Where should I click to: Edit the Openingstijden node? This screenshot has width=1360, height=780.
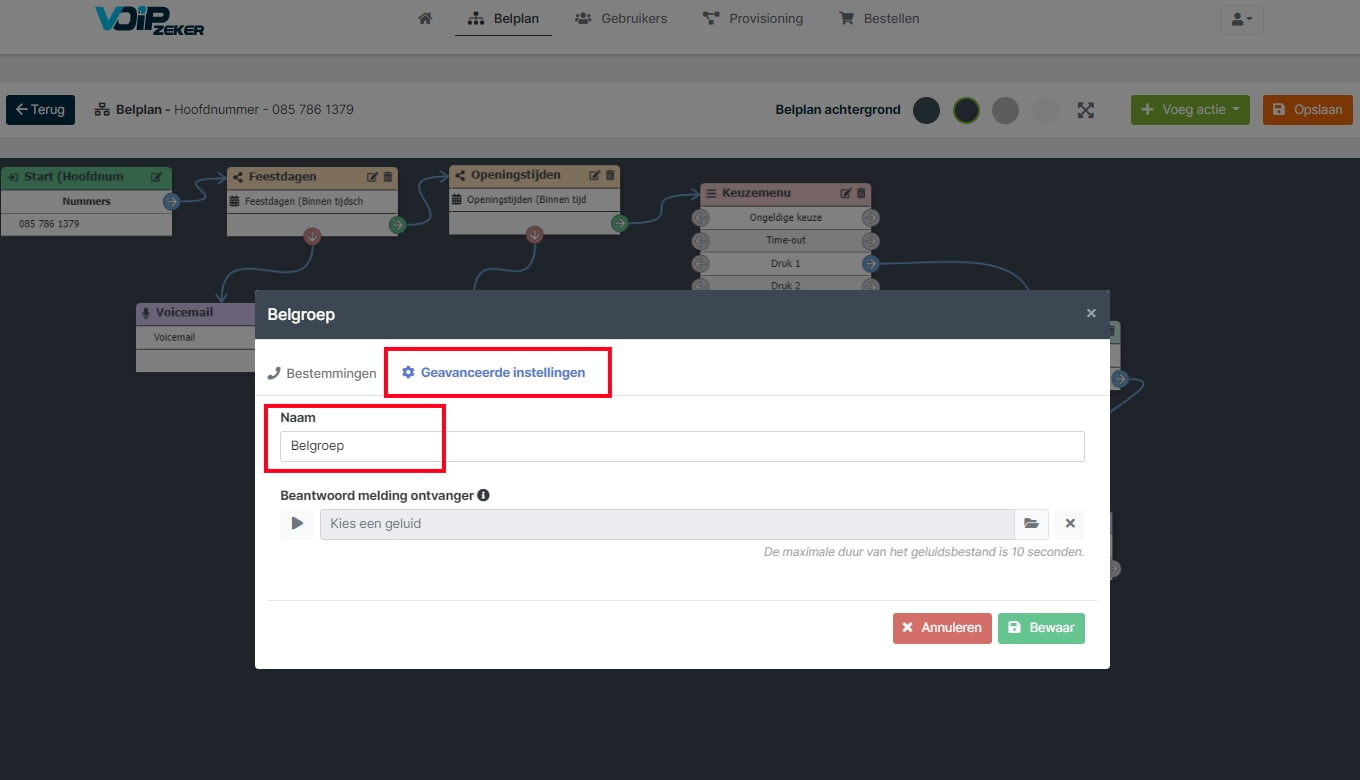click(x=594, y=175)
